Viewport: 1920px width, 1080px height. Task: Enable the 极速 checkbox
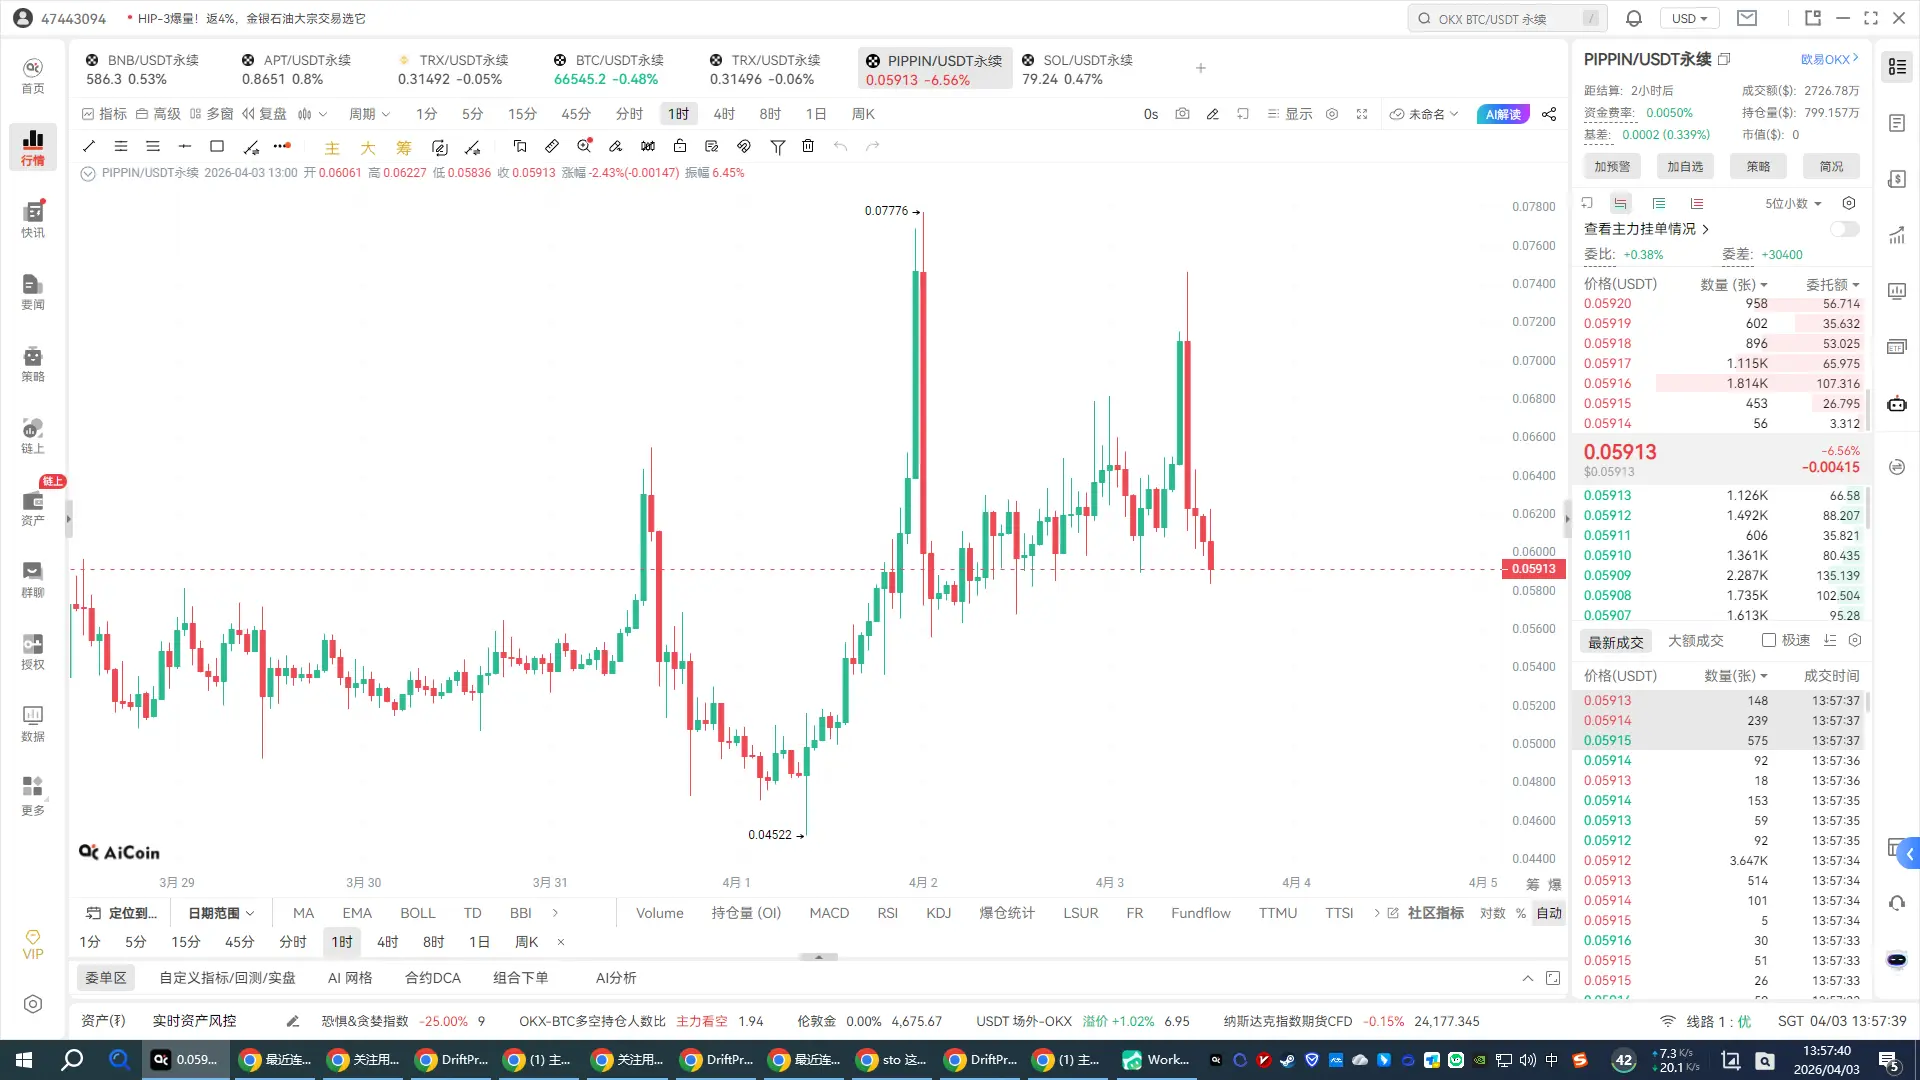tap(1768, 640)
